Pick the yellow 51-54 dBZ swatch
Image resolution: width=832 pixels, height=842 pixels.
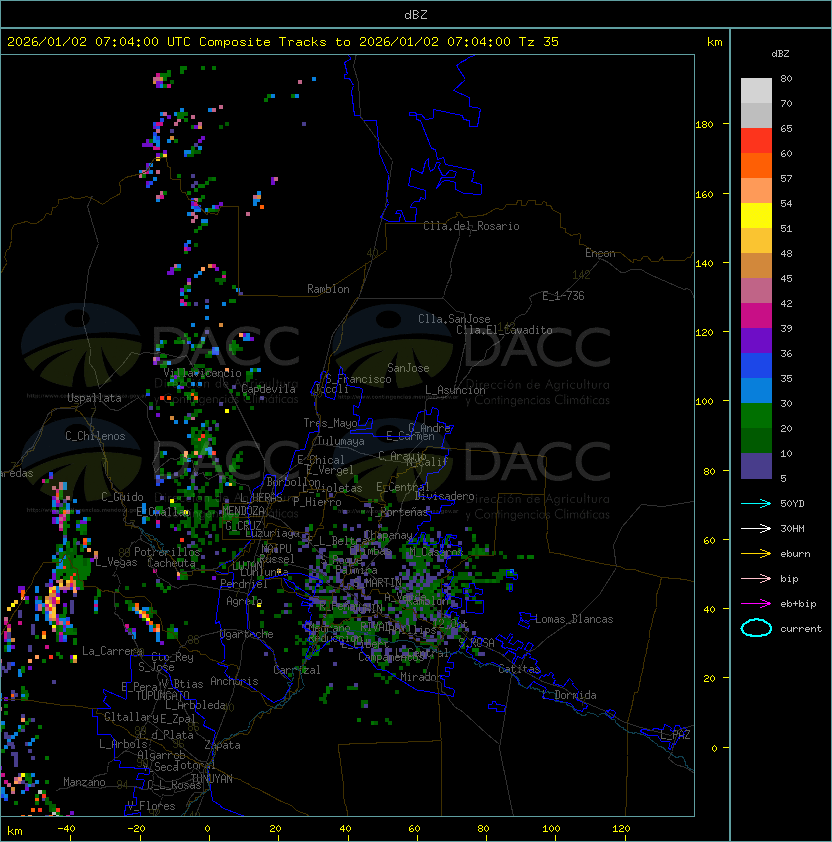[756, 215]
